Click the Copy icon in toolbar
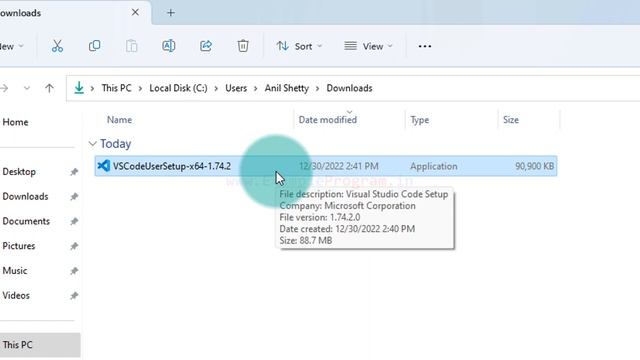Viewport: 640px width, 360px height. [94, 46]
